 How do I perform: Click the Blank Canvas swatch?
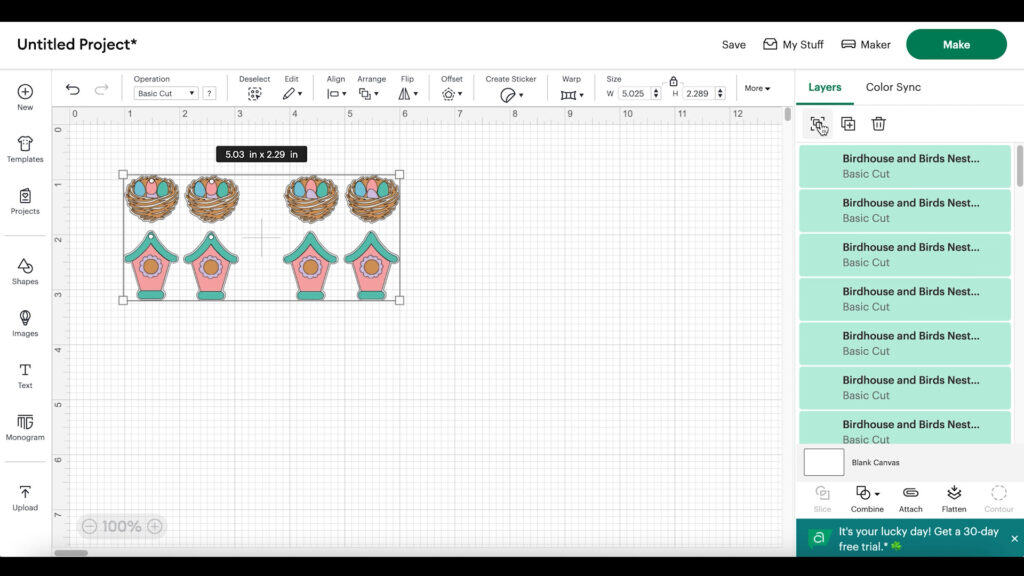click(x=824, y=462)
